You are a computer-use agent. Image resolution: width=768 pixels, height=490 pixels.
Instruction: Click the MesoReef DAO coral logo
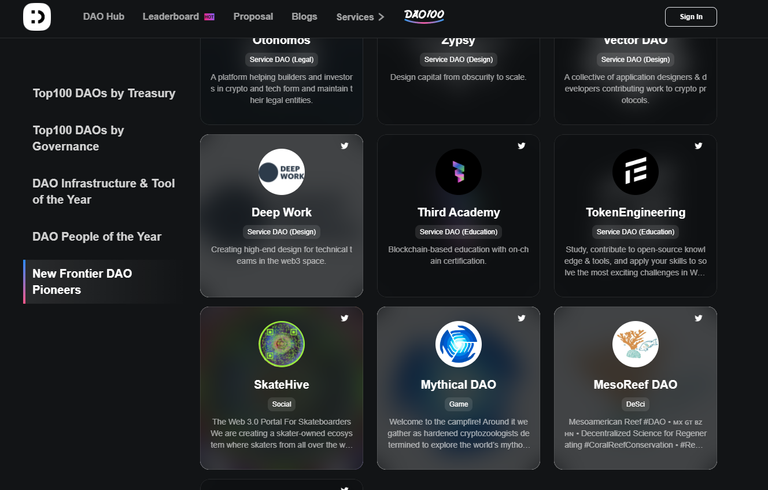pos(635,344)
